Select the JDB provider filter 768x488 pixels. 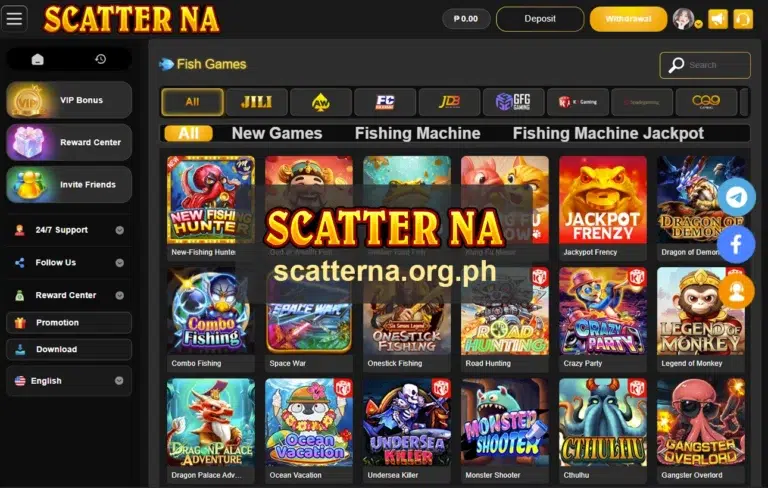coord(450,102)
